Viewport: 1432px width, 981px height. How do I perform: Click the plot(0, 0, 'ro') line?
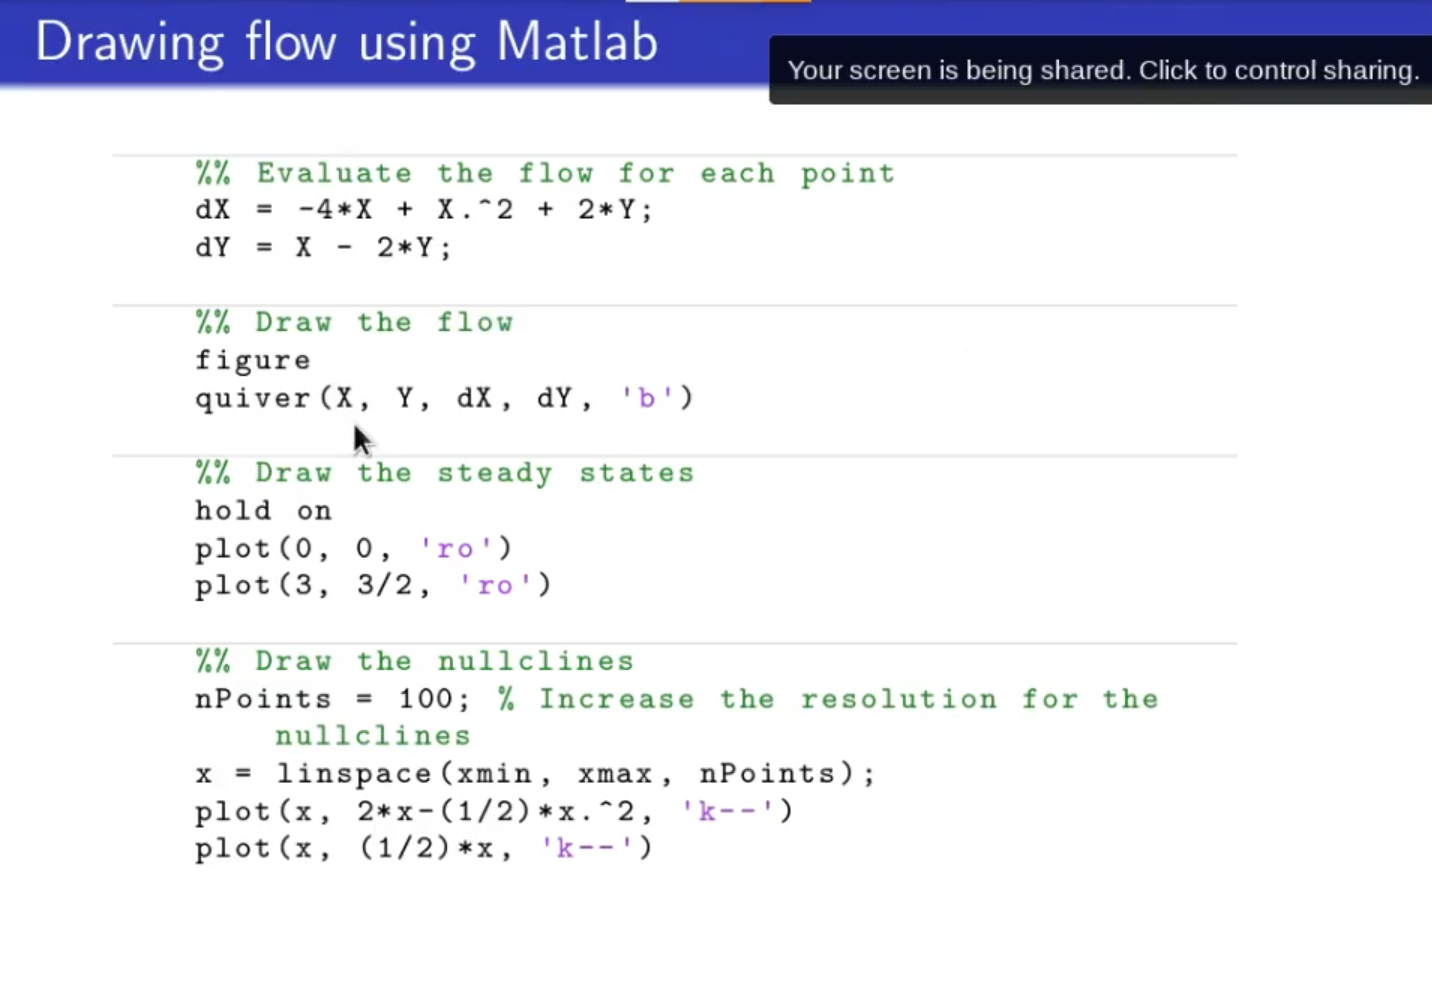pos(353,548)
